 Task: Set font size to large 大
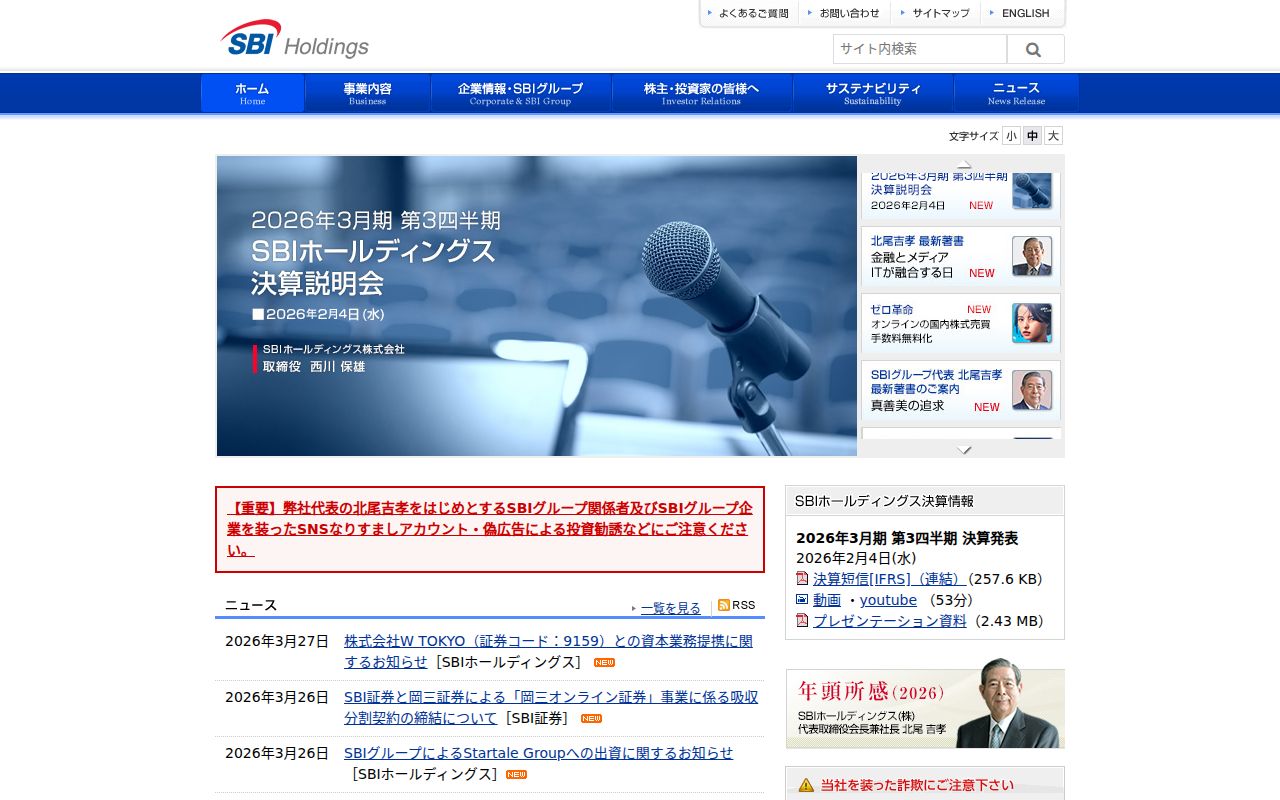tap(1053, 136)
